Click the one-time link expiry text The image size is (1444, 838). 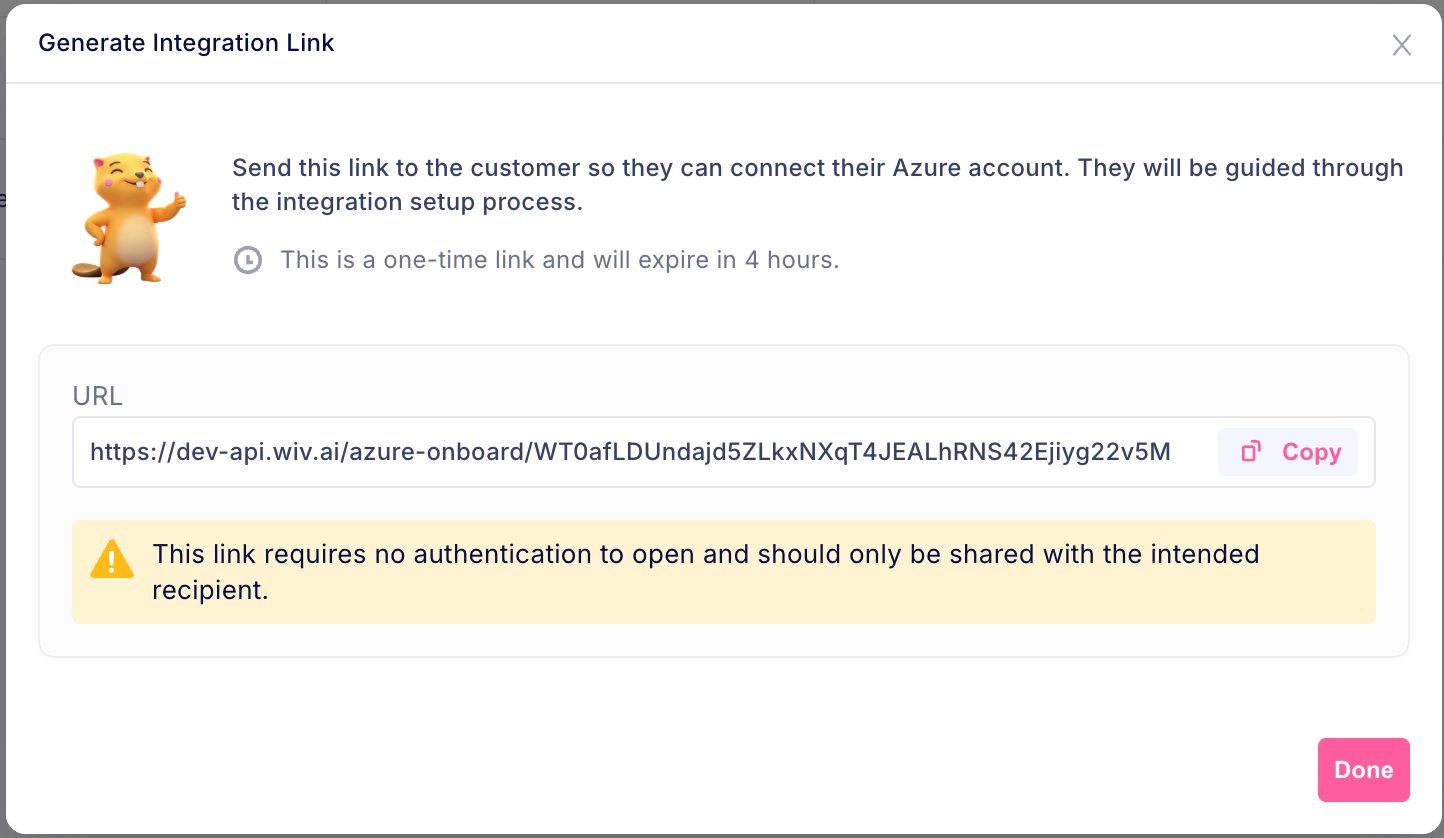(560, 260)
